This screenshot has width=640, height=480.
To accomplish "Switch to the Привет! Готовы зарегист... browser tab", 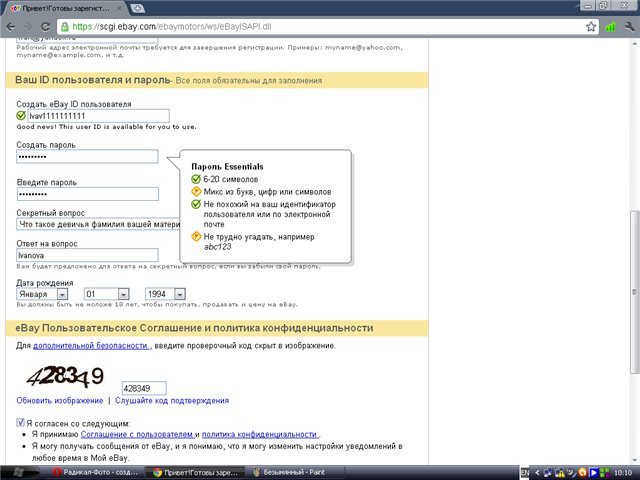I will [65, 8].
